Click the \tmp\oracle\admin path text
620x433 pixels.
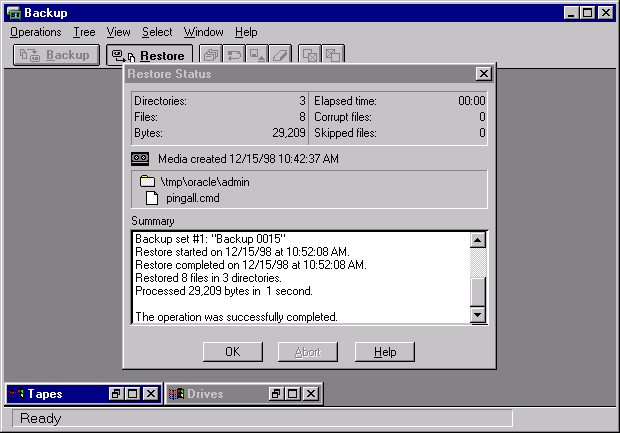coord(205,182)
